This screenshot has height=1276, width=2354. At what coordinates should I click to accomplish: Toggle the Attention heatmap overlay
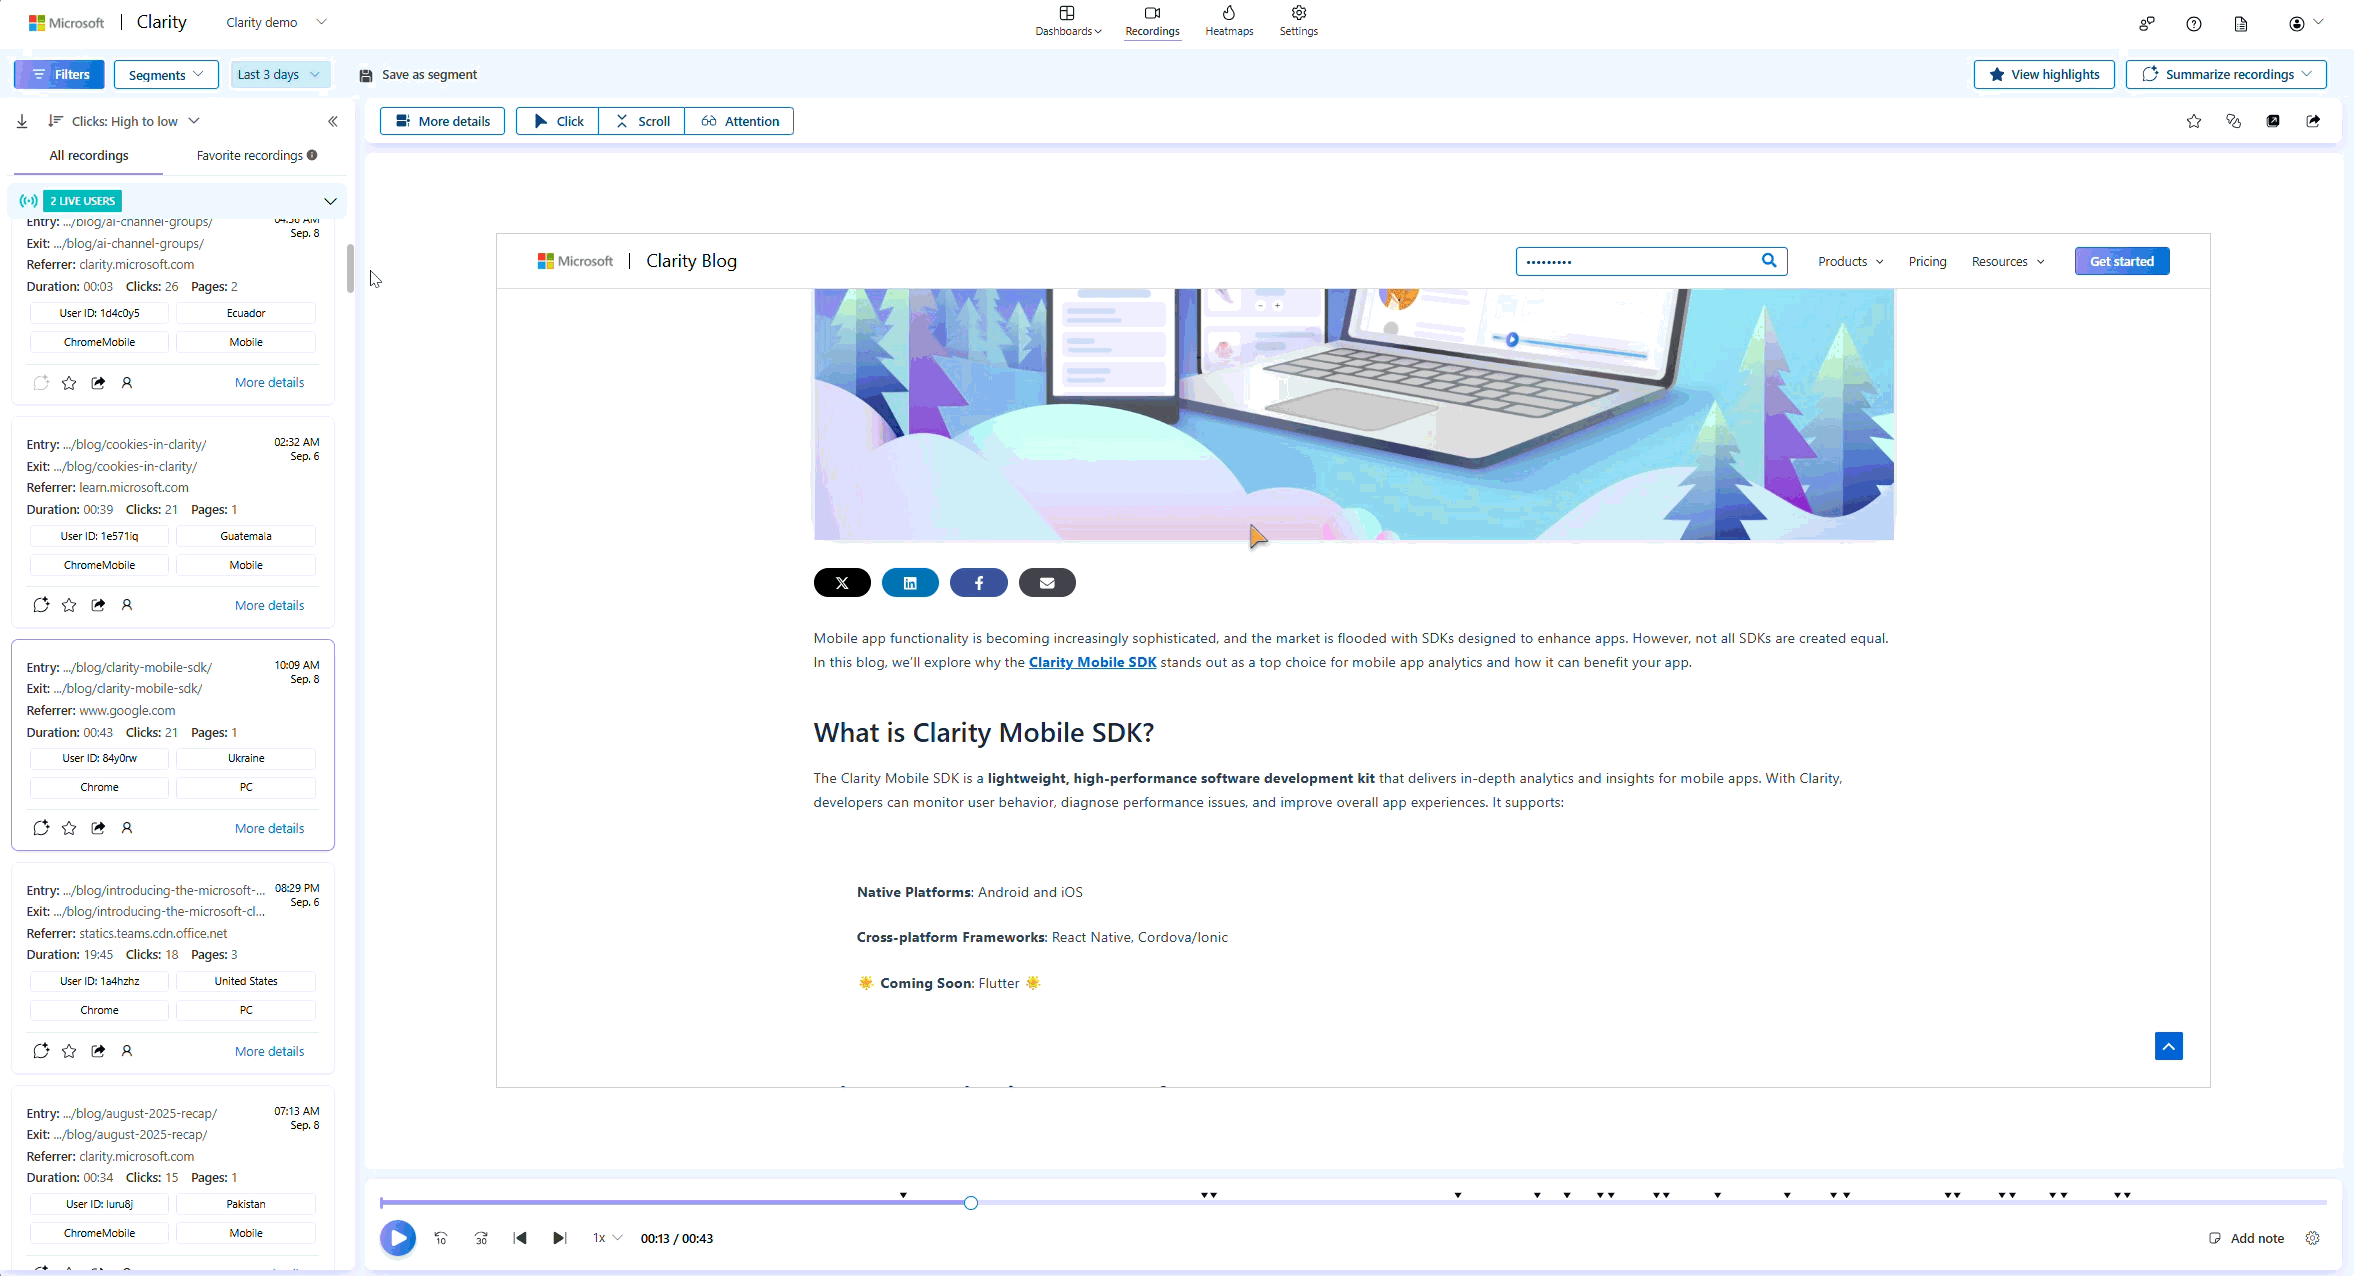click(x=739, y=121)
